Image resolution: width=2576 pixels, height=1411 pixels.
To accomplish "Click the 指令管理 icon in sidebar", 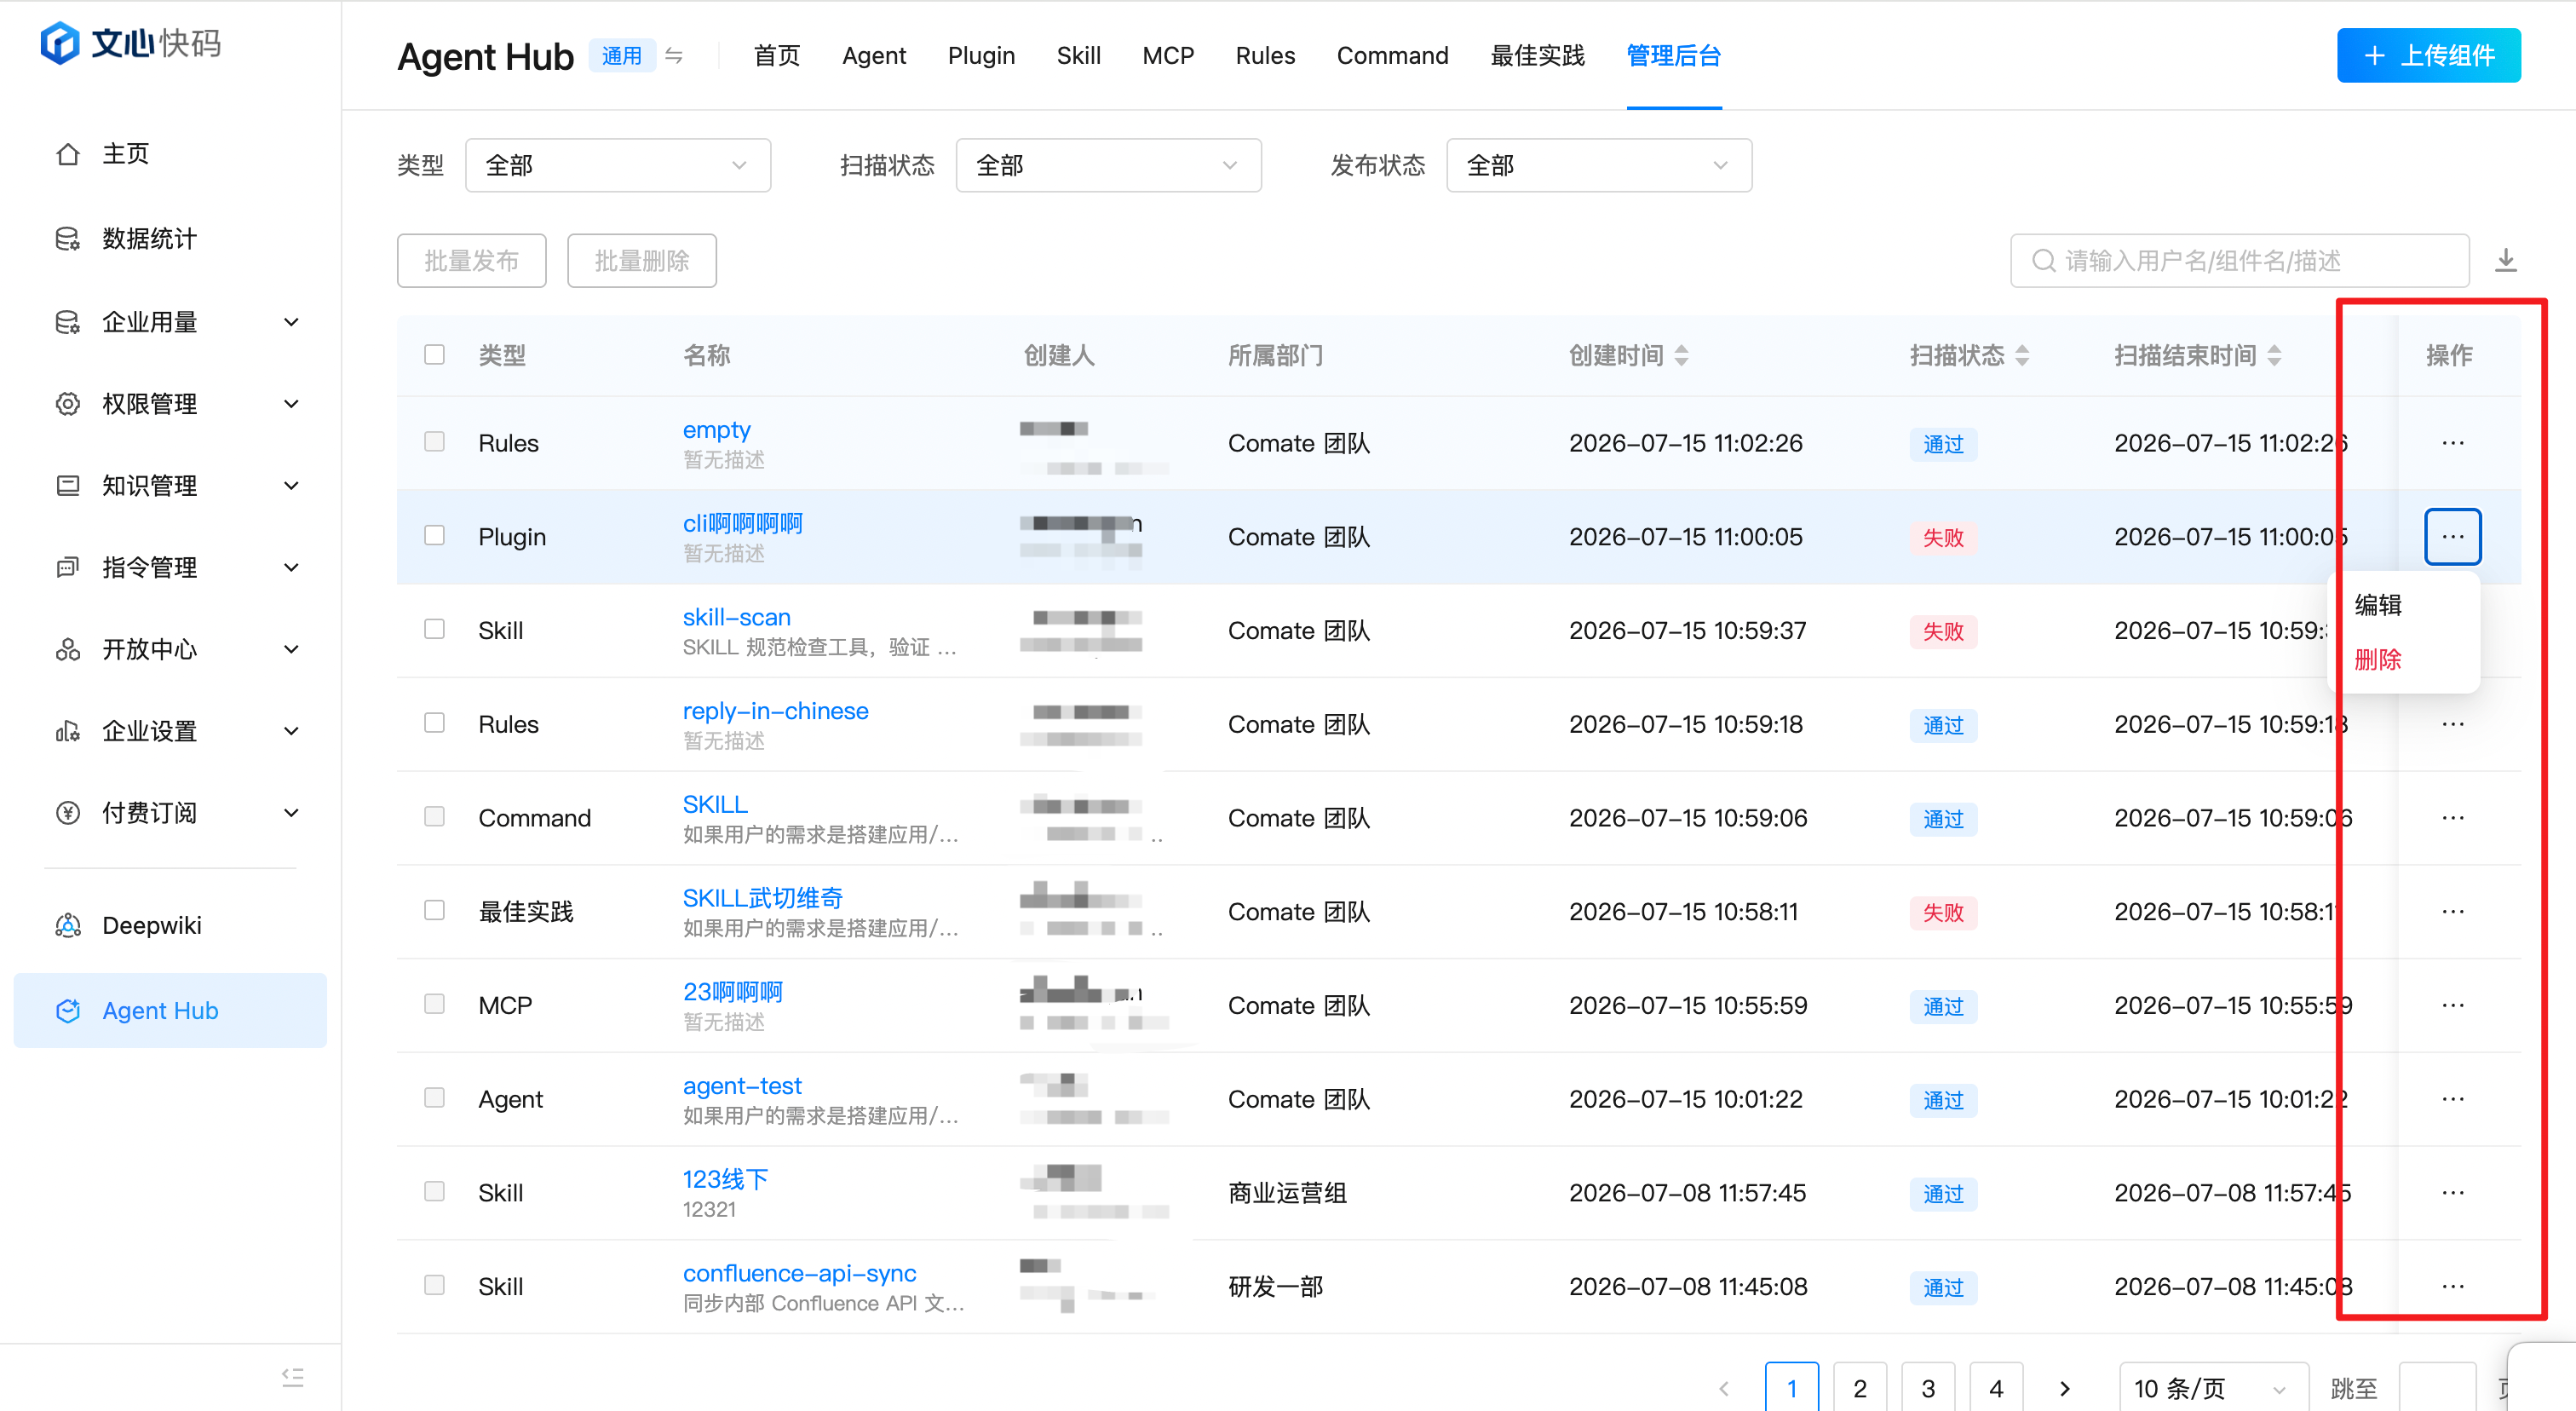I will [67, 568].
